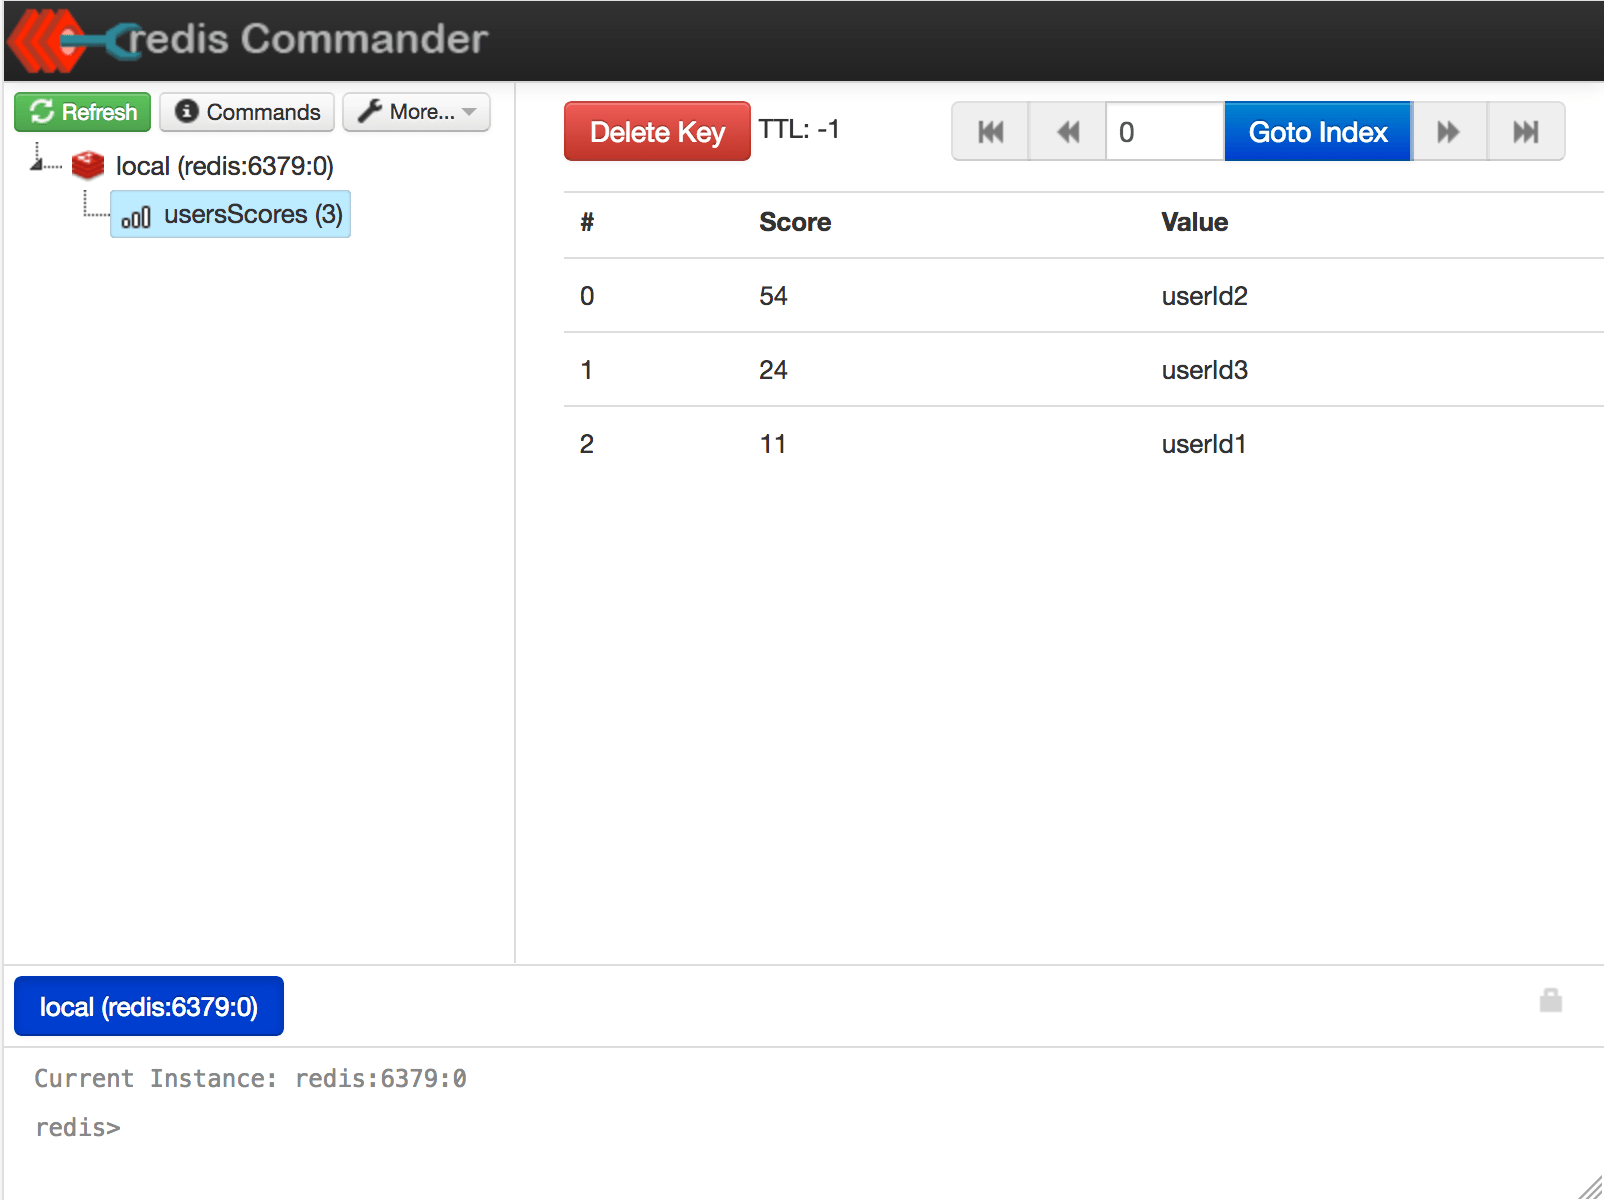Open the More... dropdown

[x=416, y=112]
